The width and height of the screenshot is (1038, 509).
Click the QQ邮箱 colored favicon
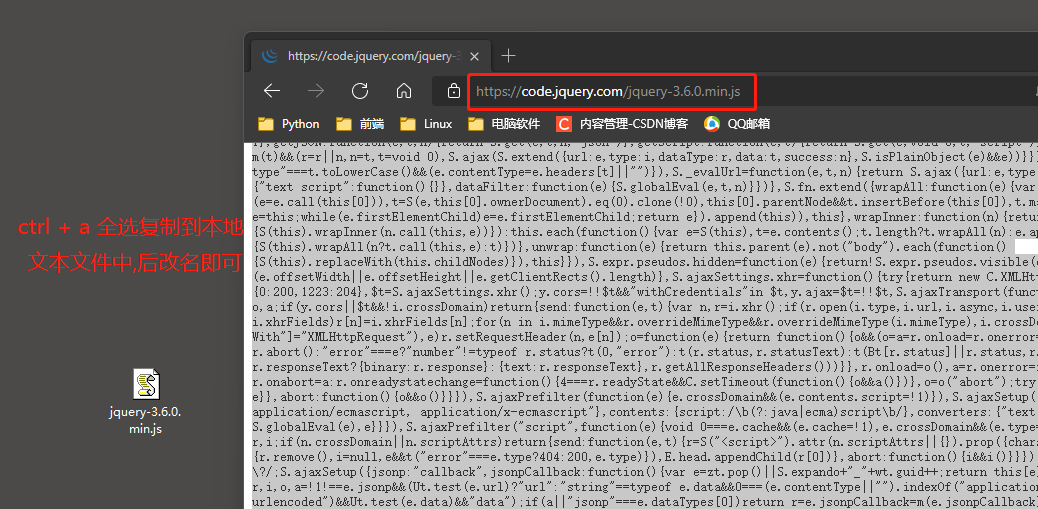coord(712,124)
